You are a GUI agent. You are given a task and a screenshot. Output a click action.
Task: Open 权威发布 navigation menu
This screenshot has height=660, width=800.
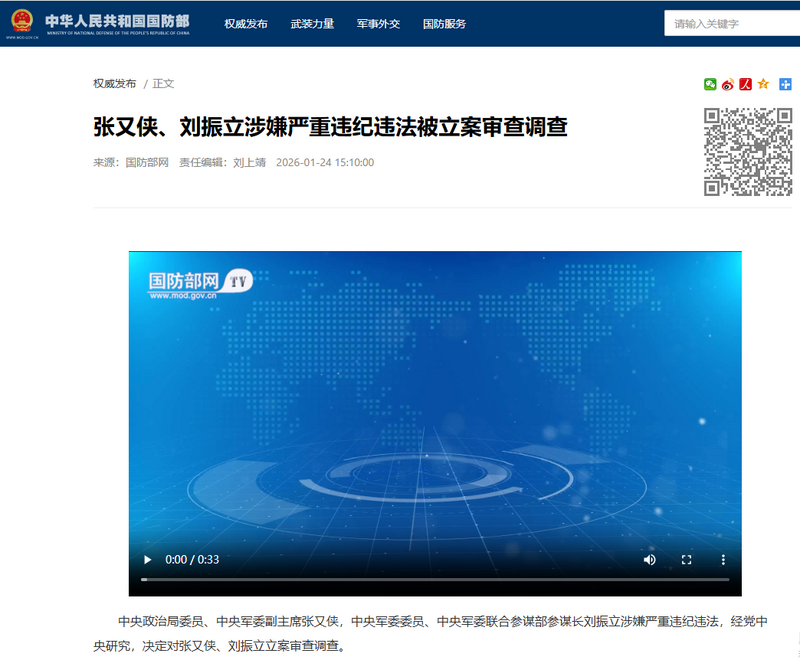pos(246,23)
